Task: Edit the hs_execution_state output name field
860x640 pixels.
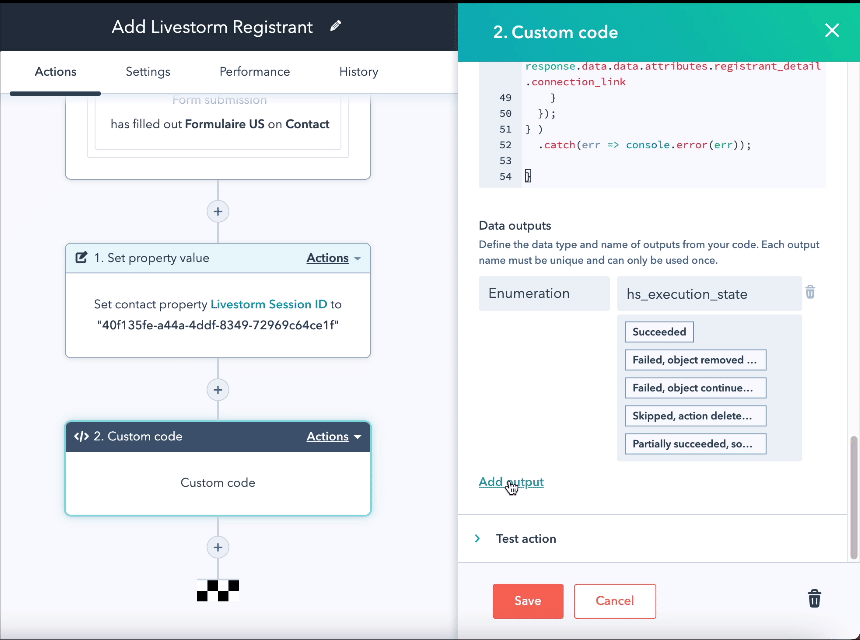Action: pos(709,293)
